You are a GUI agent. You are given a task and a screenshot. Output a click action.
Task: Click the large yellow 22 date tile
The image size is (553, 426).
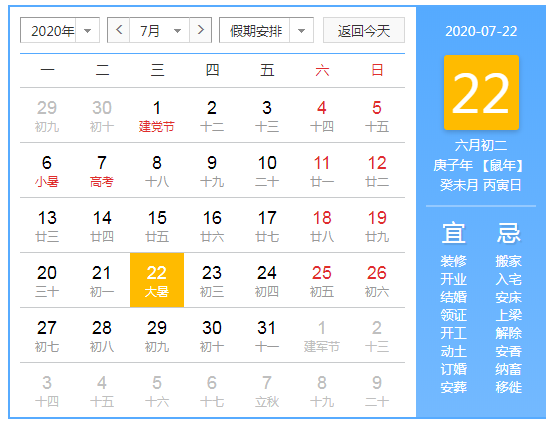(x=481, y=92)
